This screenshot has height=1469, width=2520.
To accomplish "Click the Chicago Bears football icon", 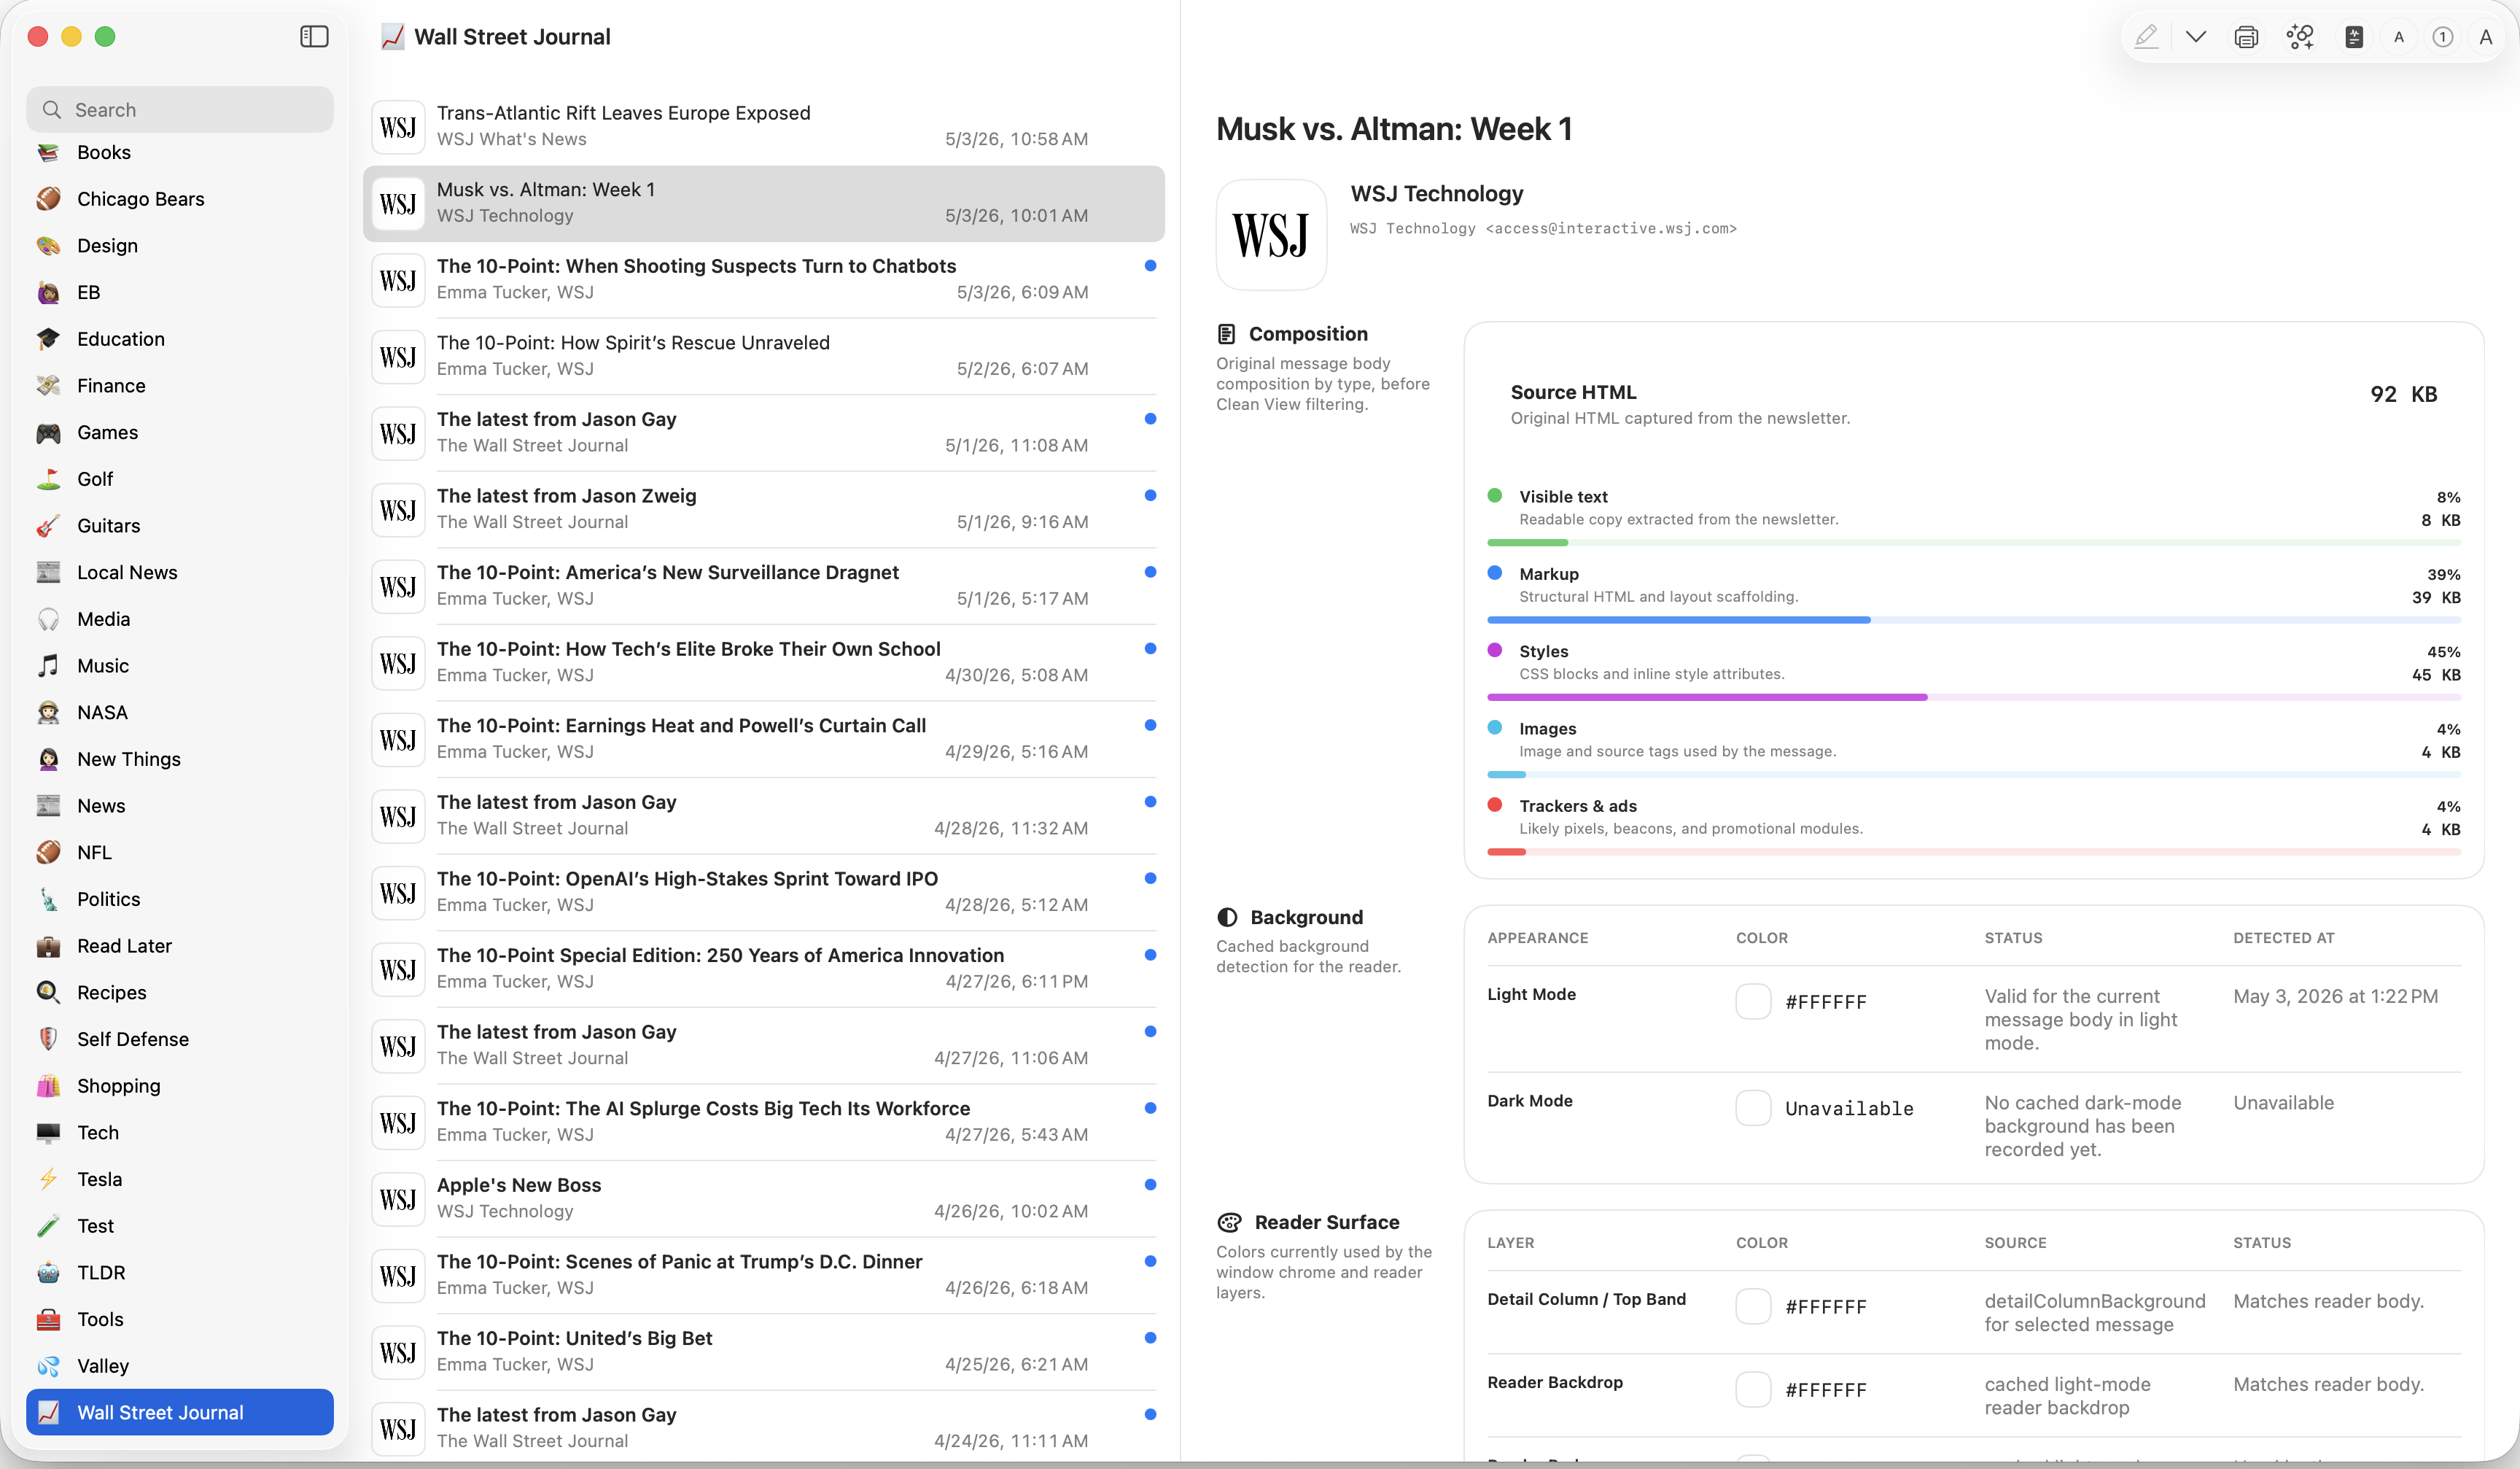I will pos(48,199).
